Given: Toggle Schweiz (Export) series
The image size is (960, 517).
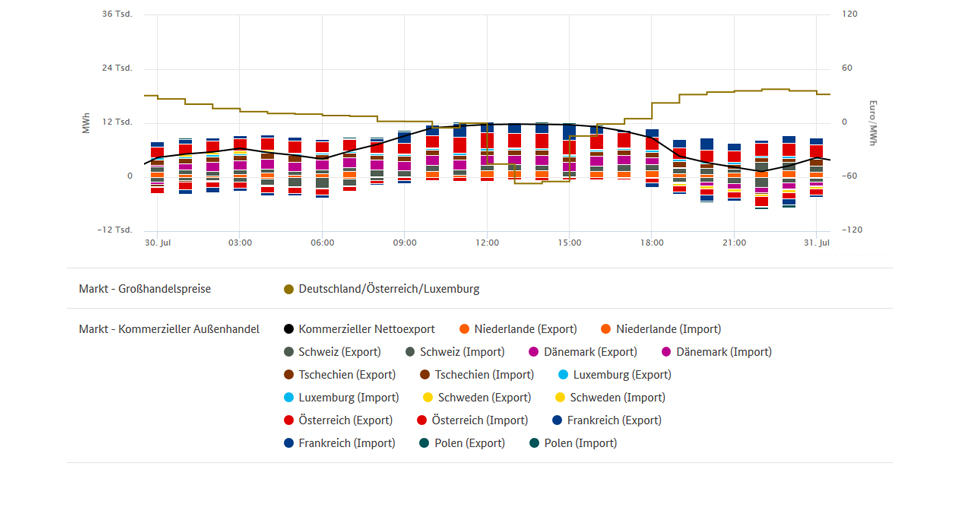Looking at the screenshot, I should tap(332, 352).
